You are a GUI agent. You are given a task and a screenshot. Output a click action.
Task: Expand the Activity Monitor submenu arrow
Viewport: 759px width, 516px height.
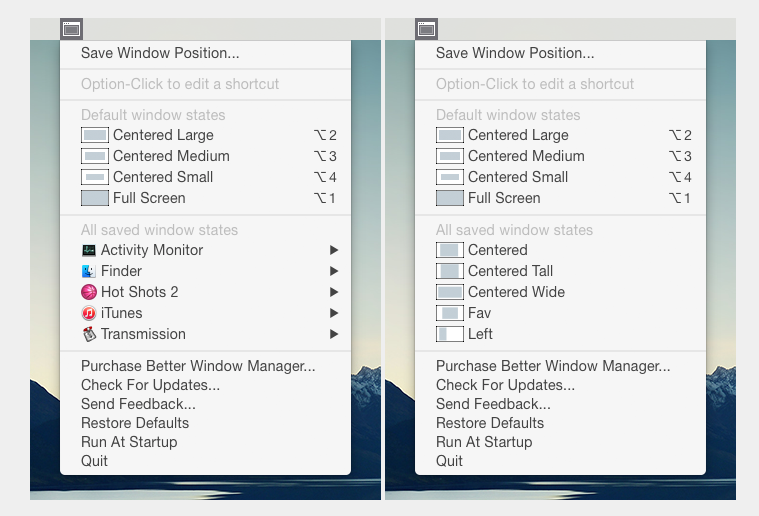[x=334, y=250]
